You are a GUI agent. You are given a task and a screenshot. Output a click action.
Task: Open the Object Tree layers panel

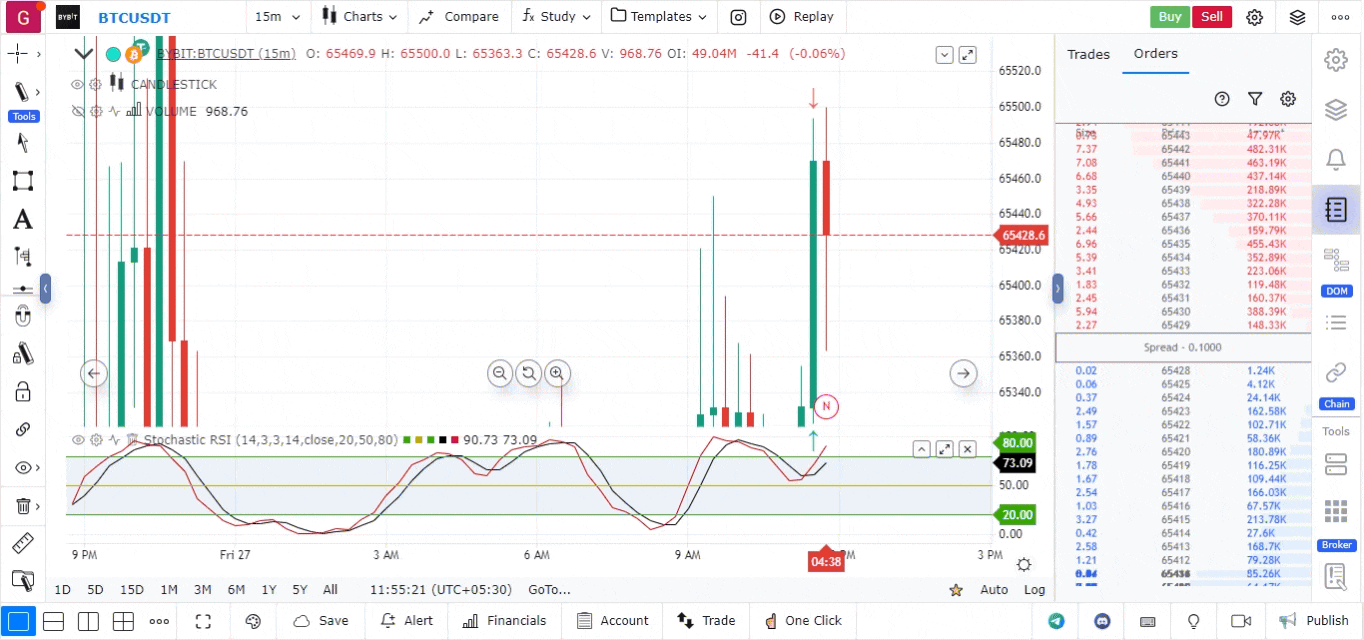1336,110
